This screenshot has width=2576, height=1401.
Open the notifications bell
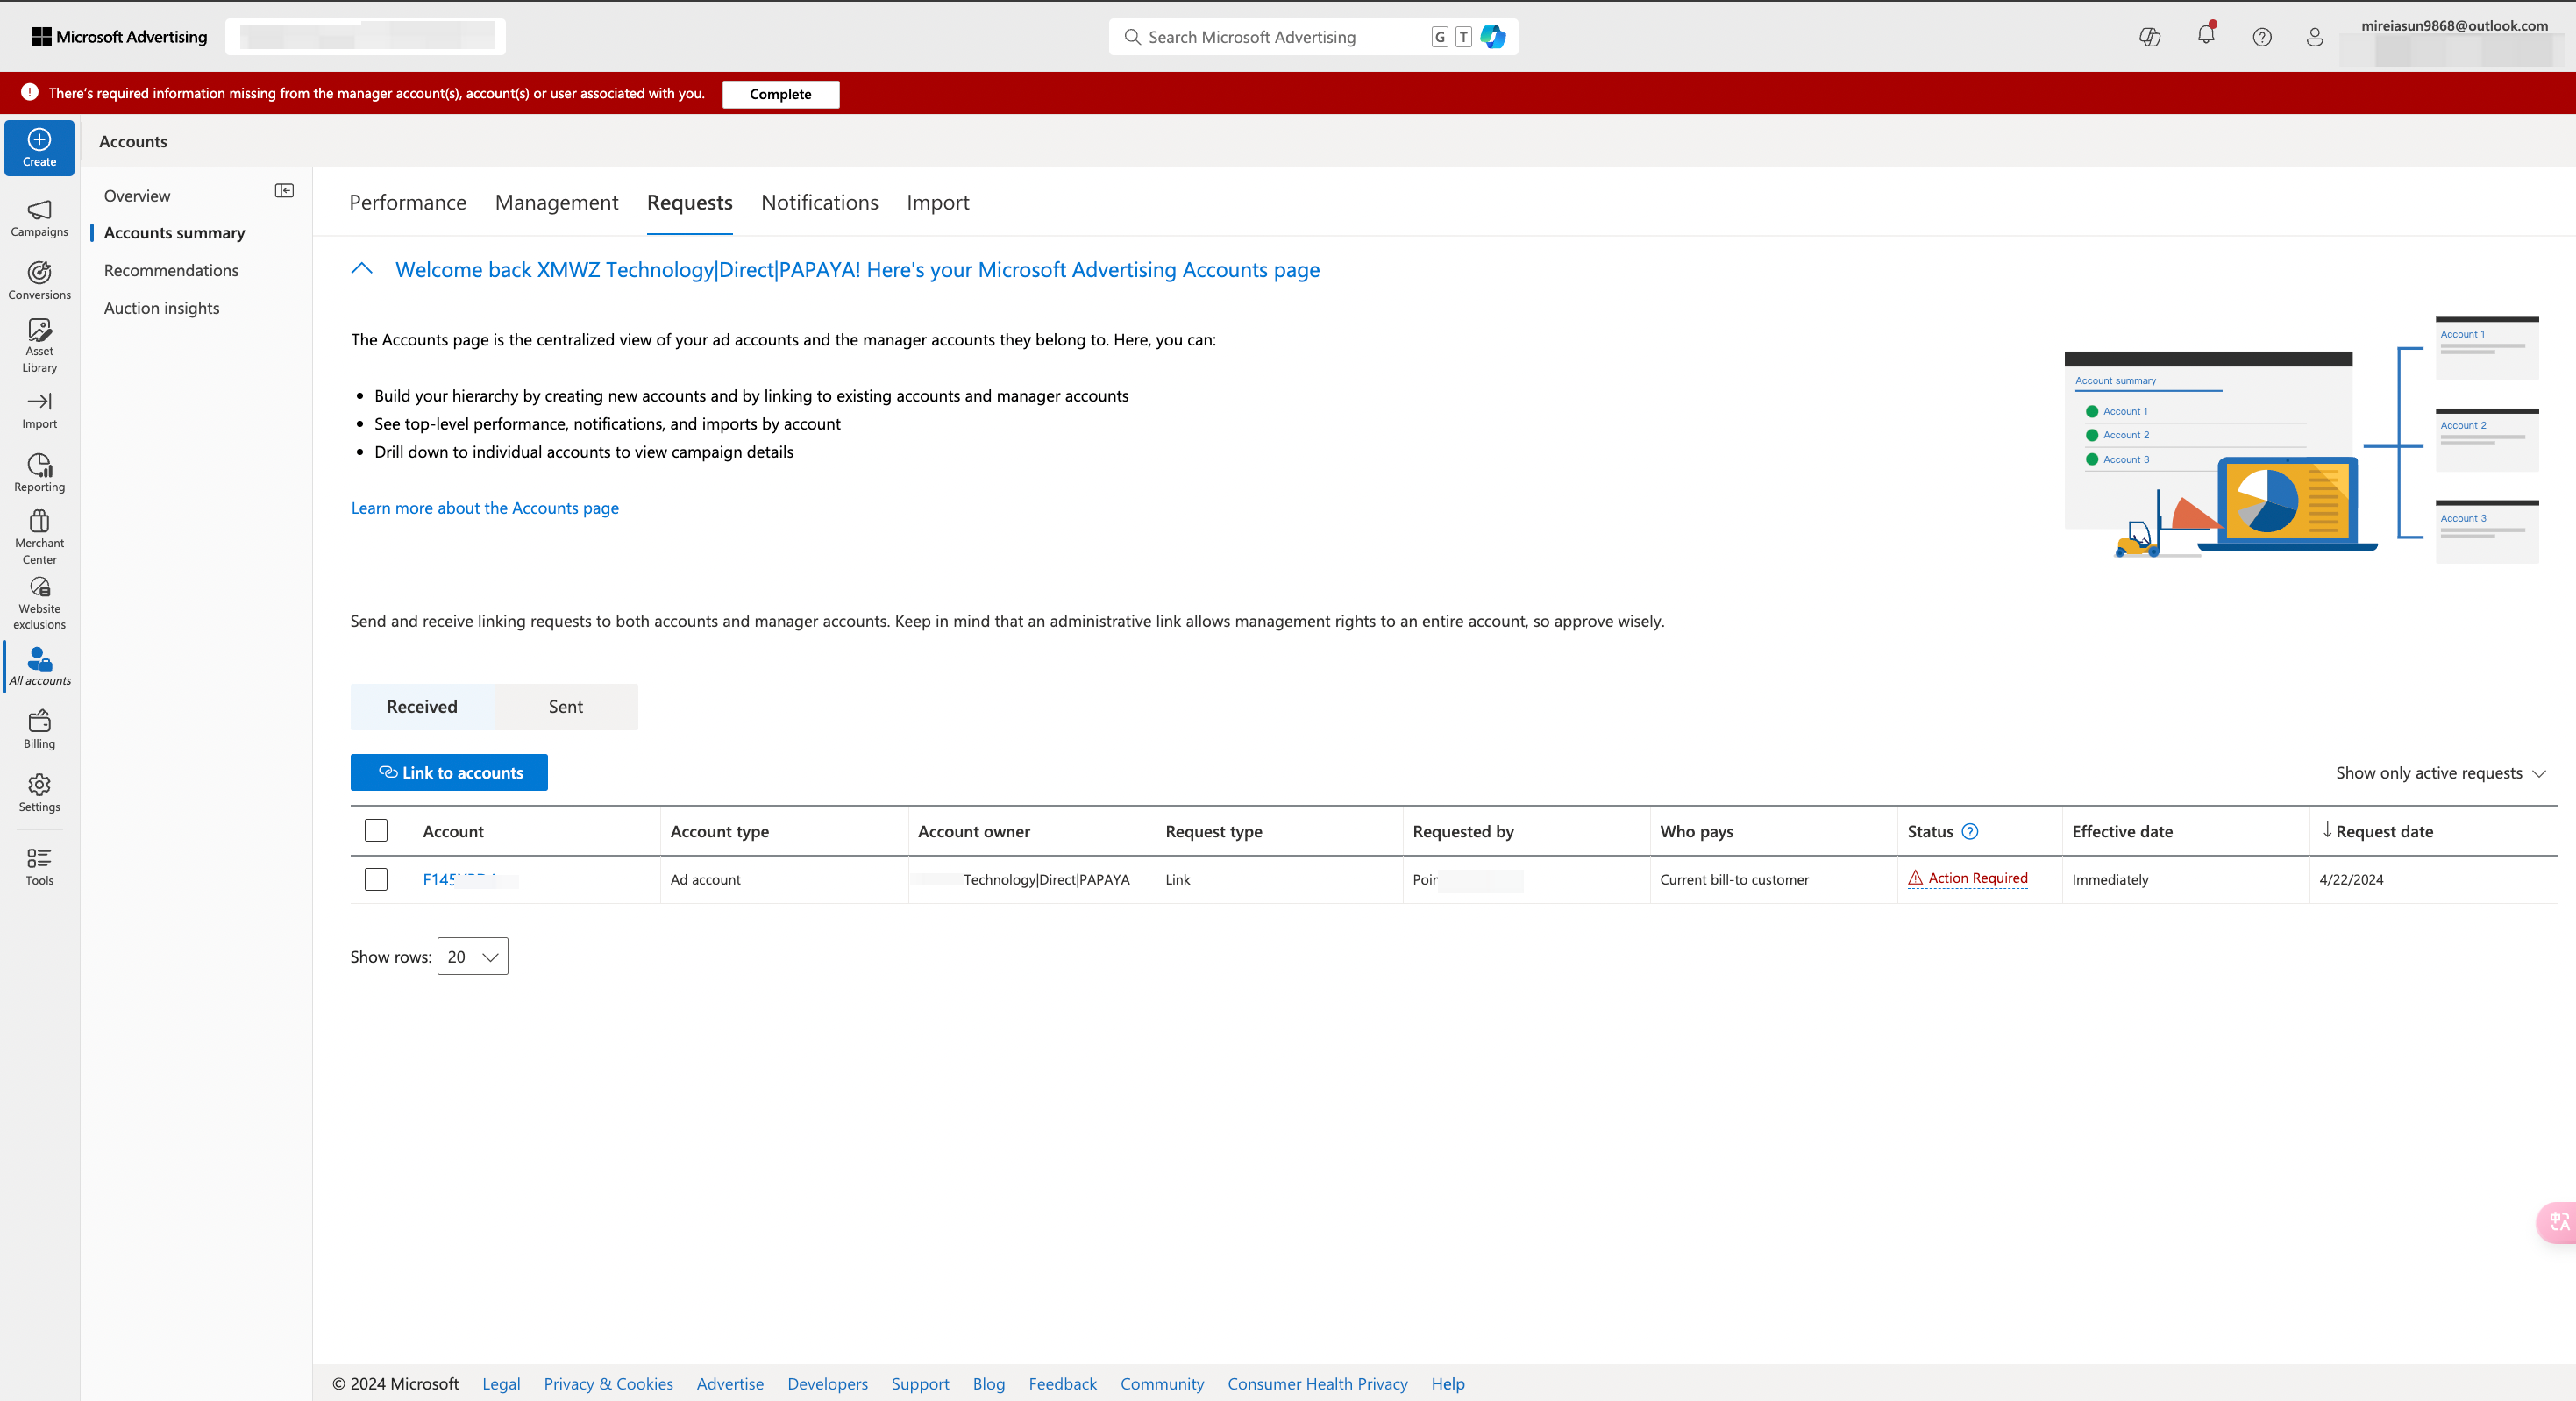tap(2206, 35)
